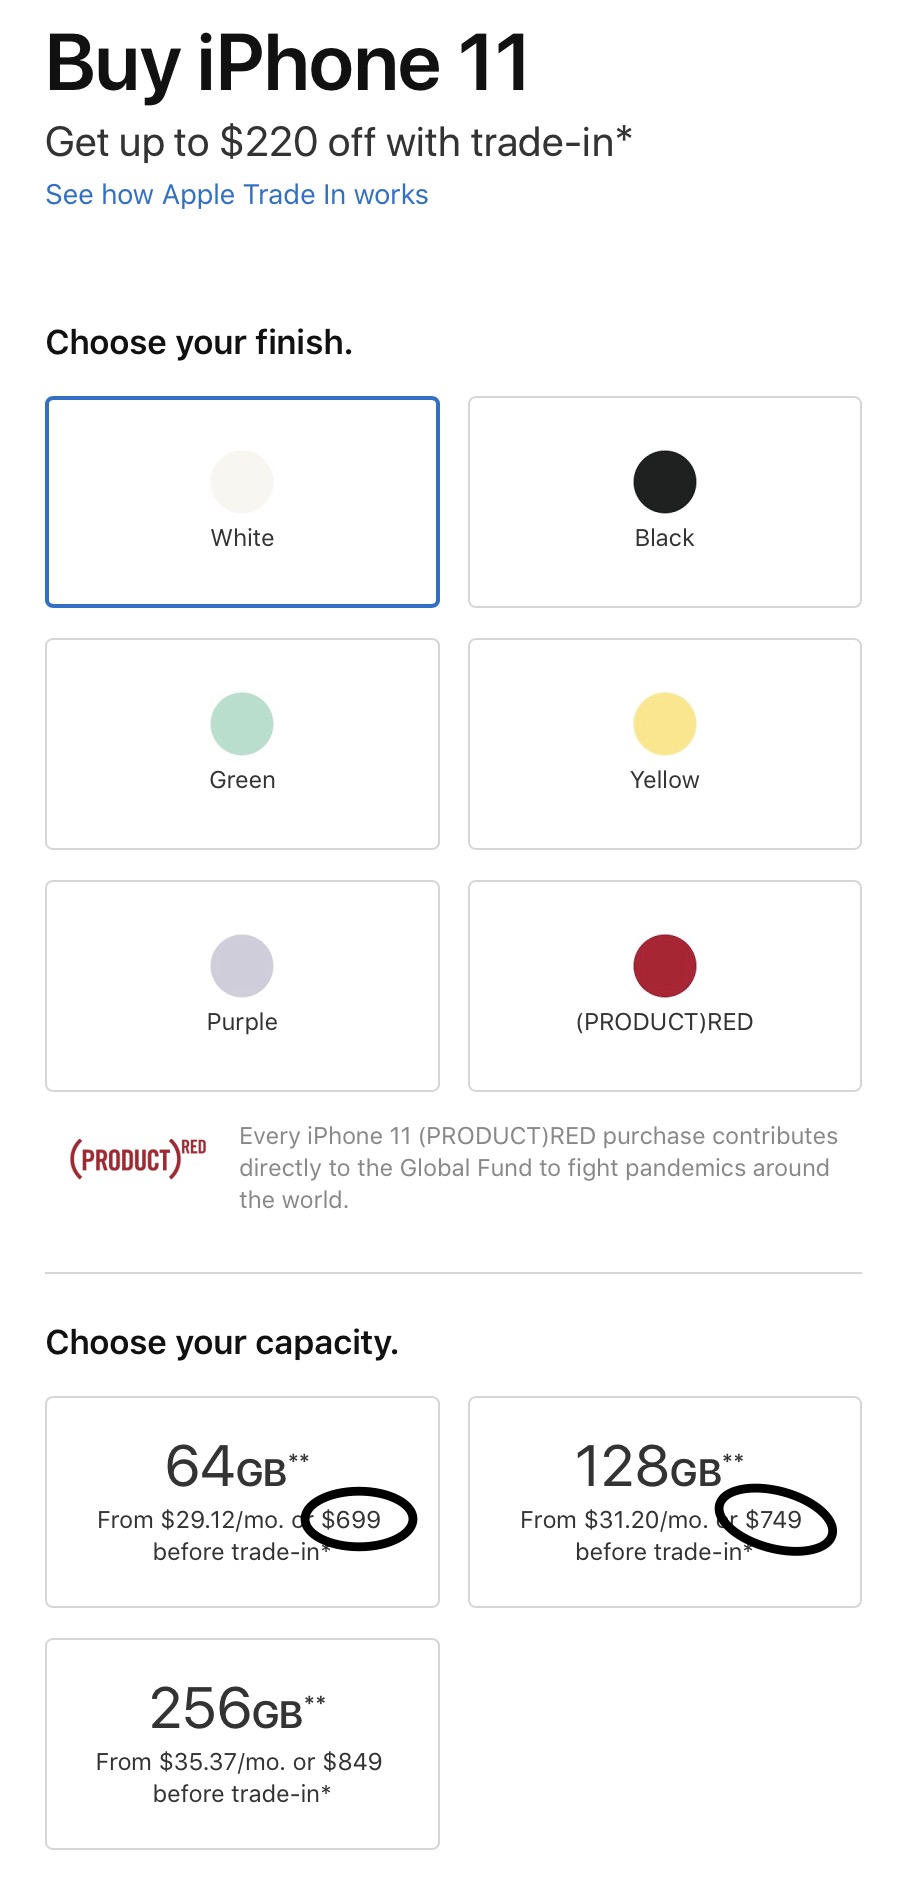Pick the Green finish circle

[242, 724]
